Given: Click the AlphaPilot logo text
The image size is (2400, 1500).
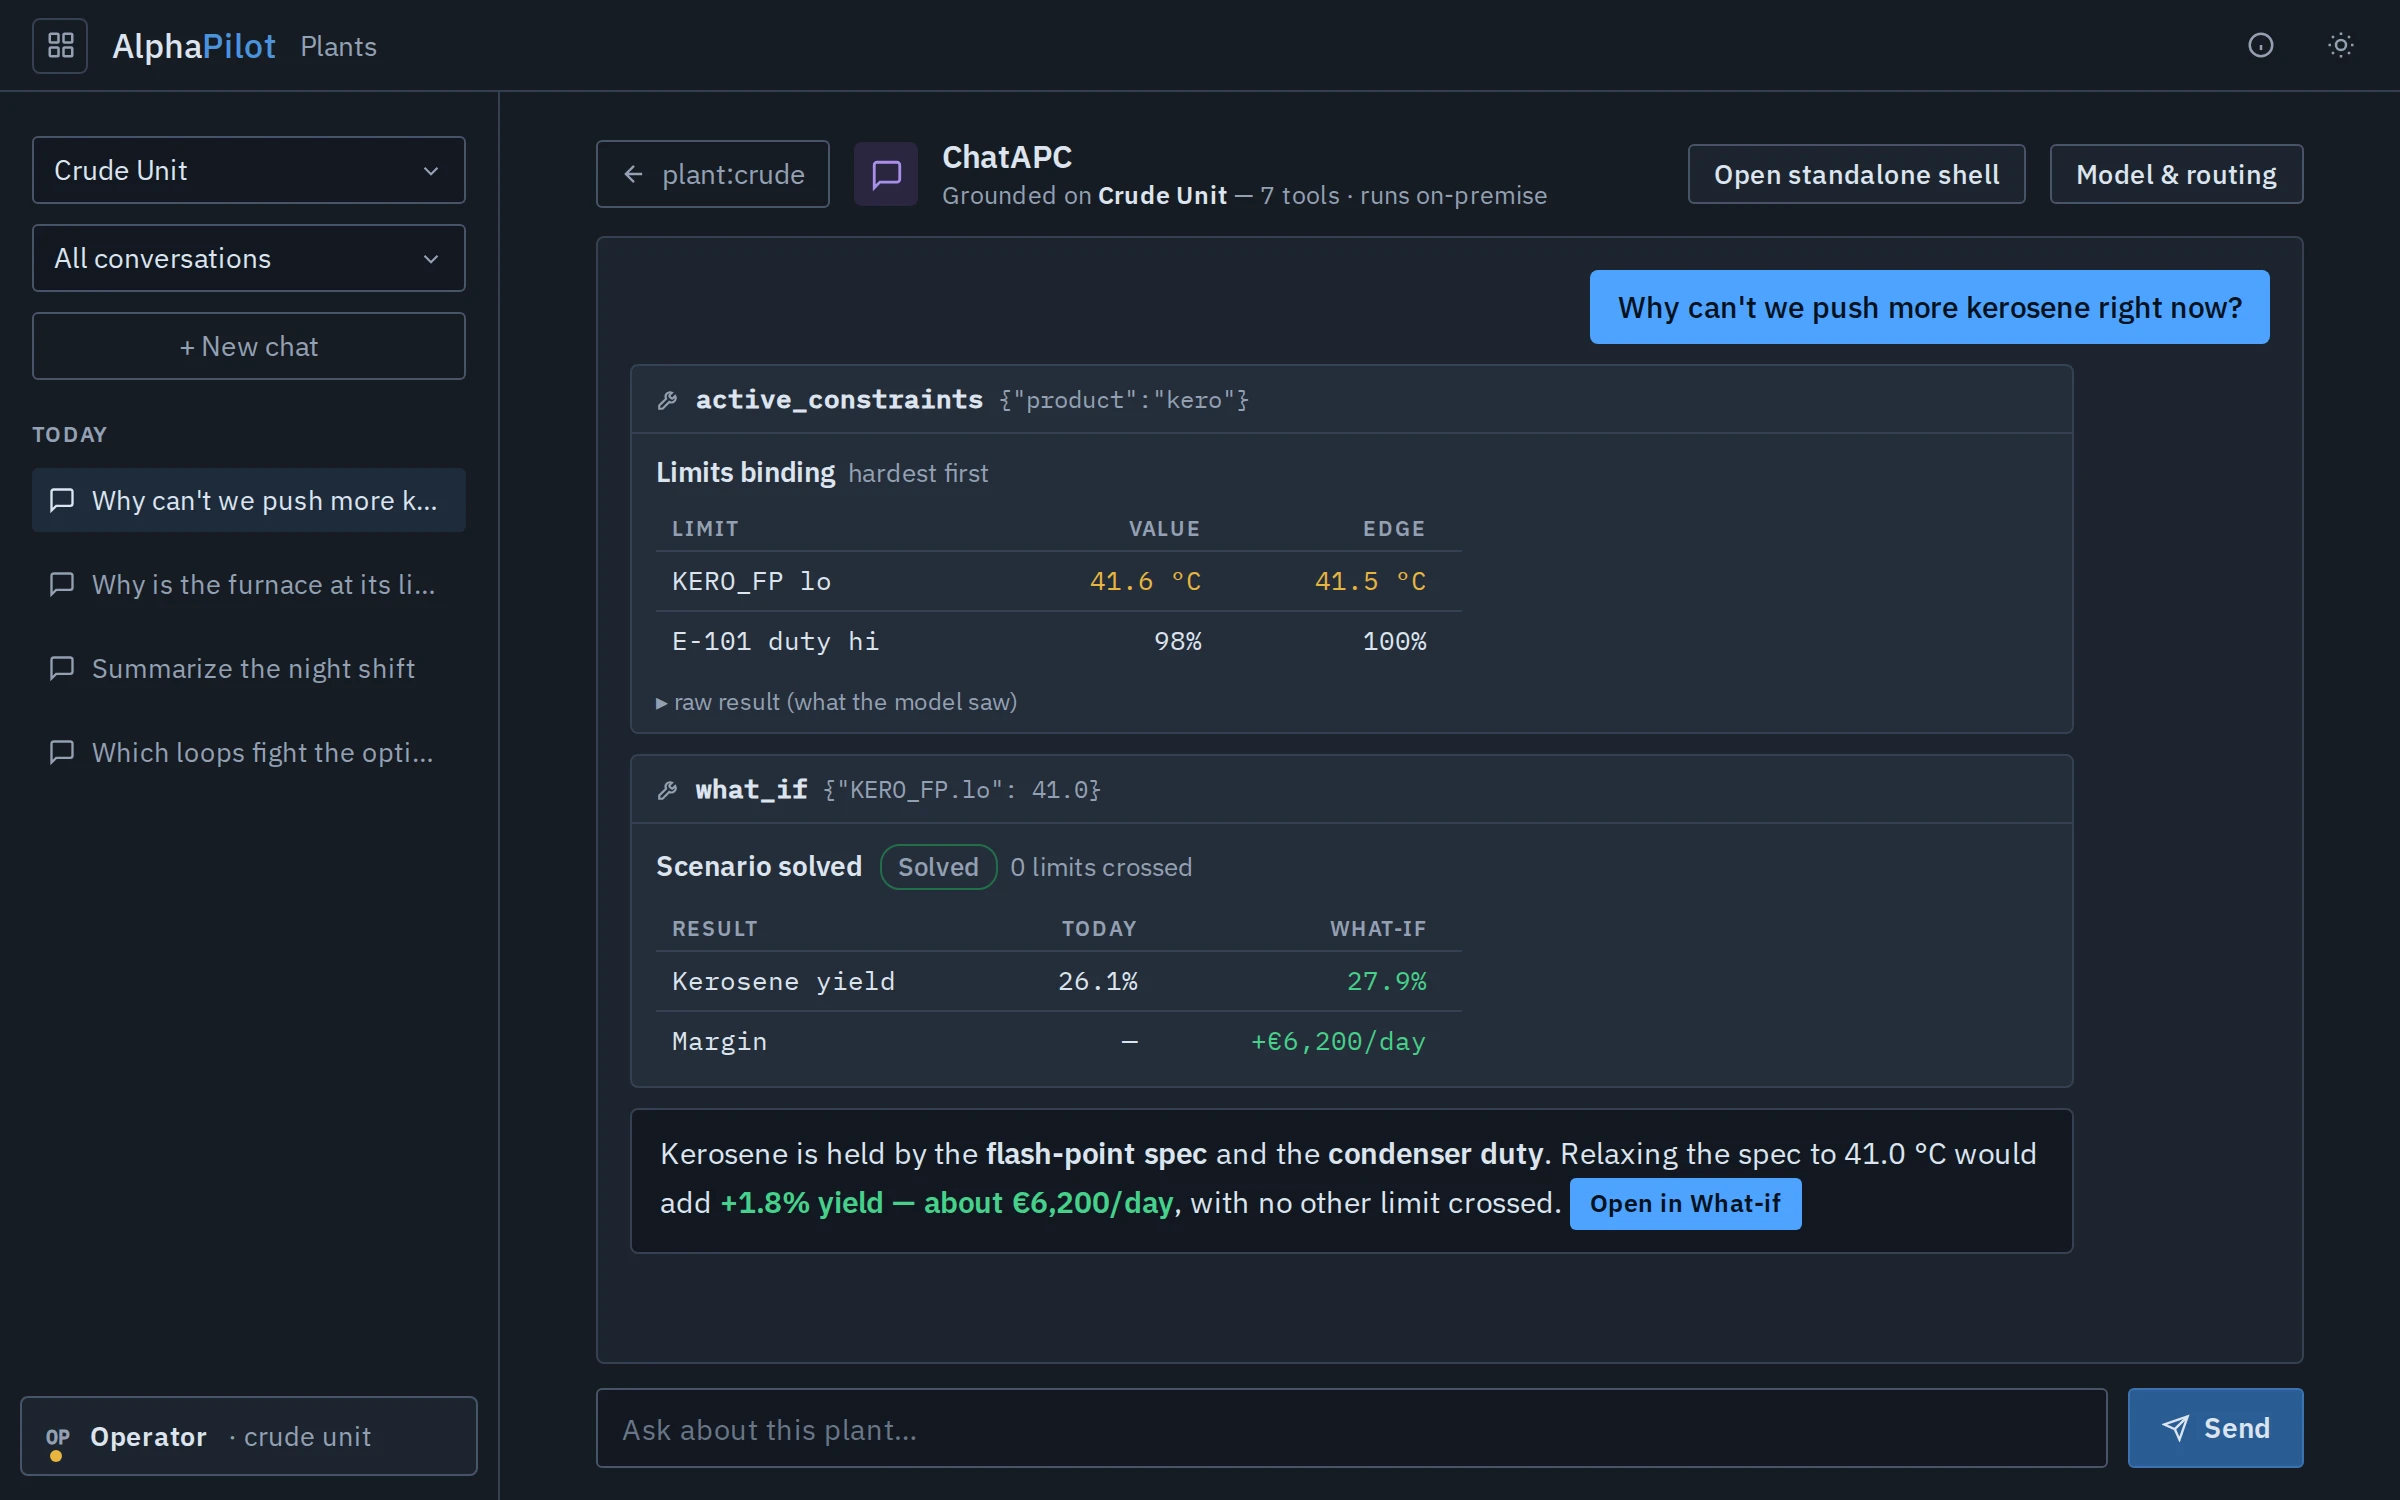Looking at the screenshot, I should (x=193, y=46).
